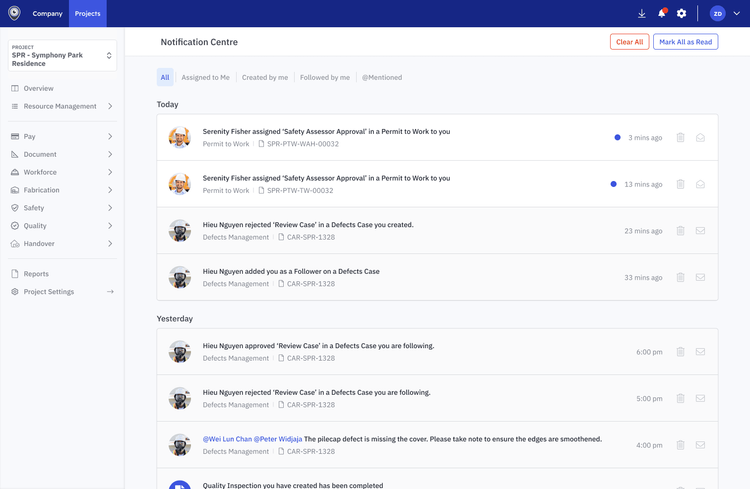Select the @Mentioned filter tab

click(x=381, y=77)
